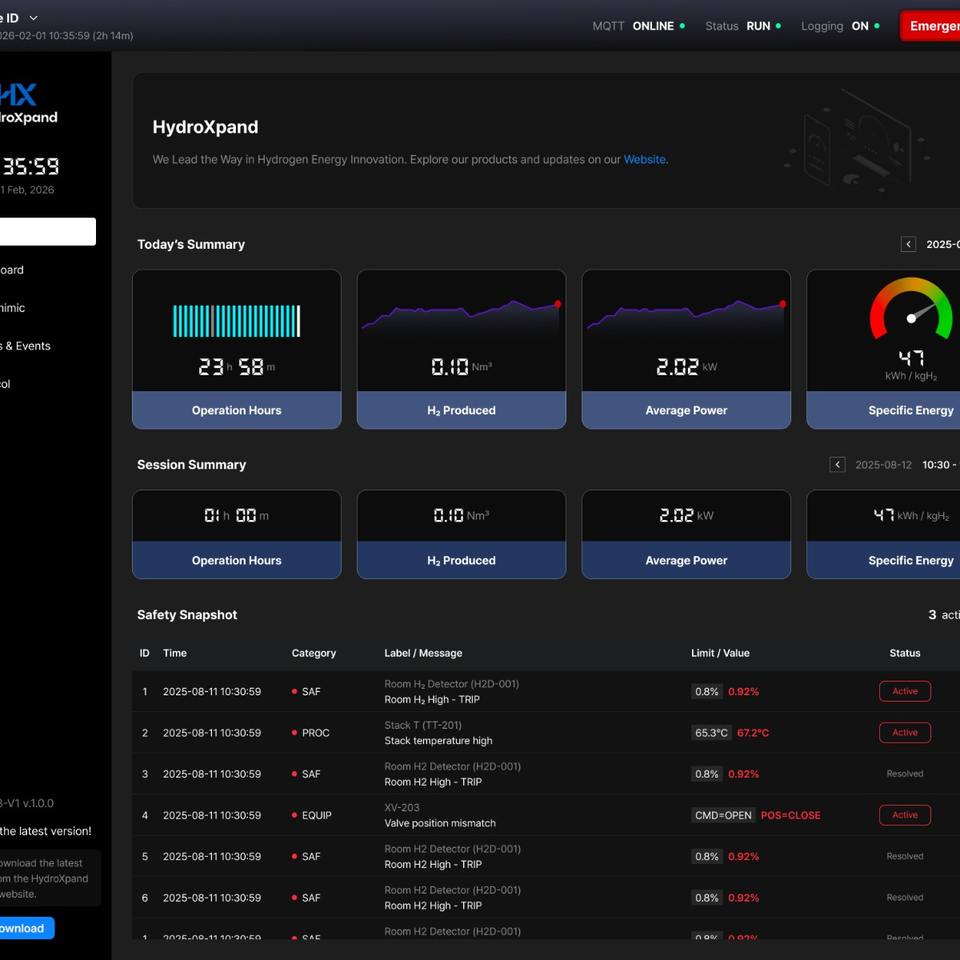Go to previous day in Today's Summary
960x960 pixels.
coord(908,244)
